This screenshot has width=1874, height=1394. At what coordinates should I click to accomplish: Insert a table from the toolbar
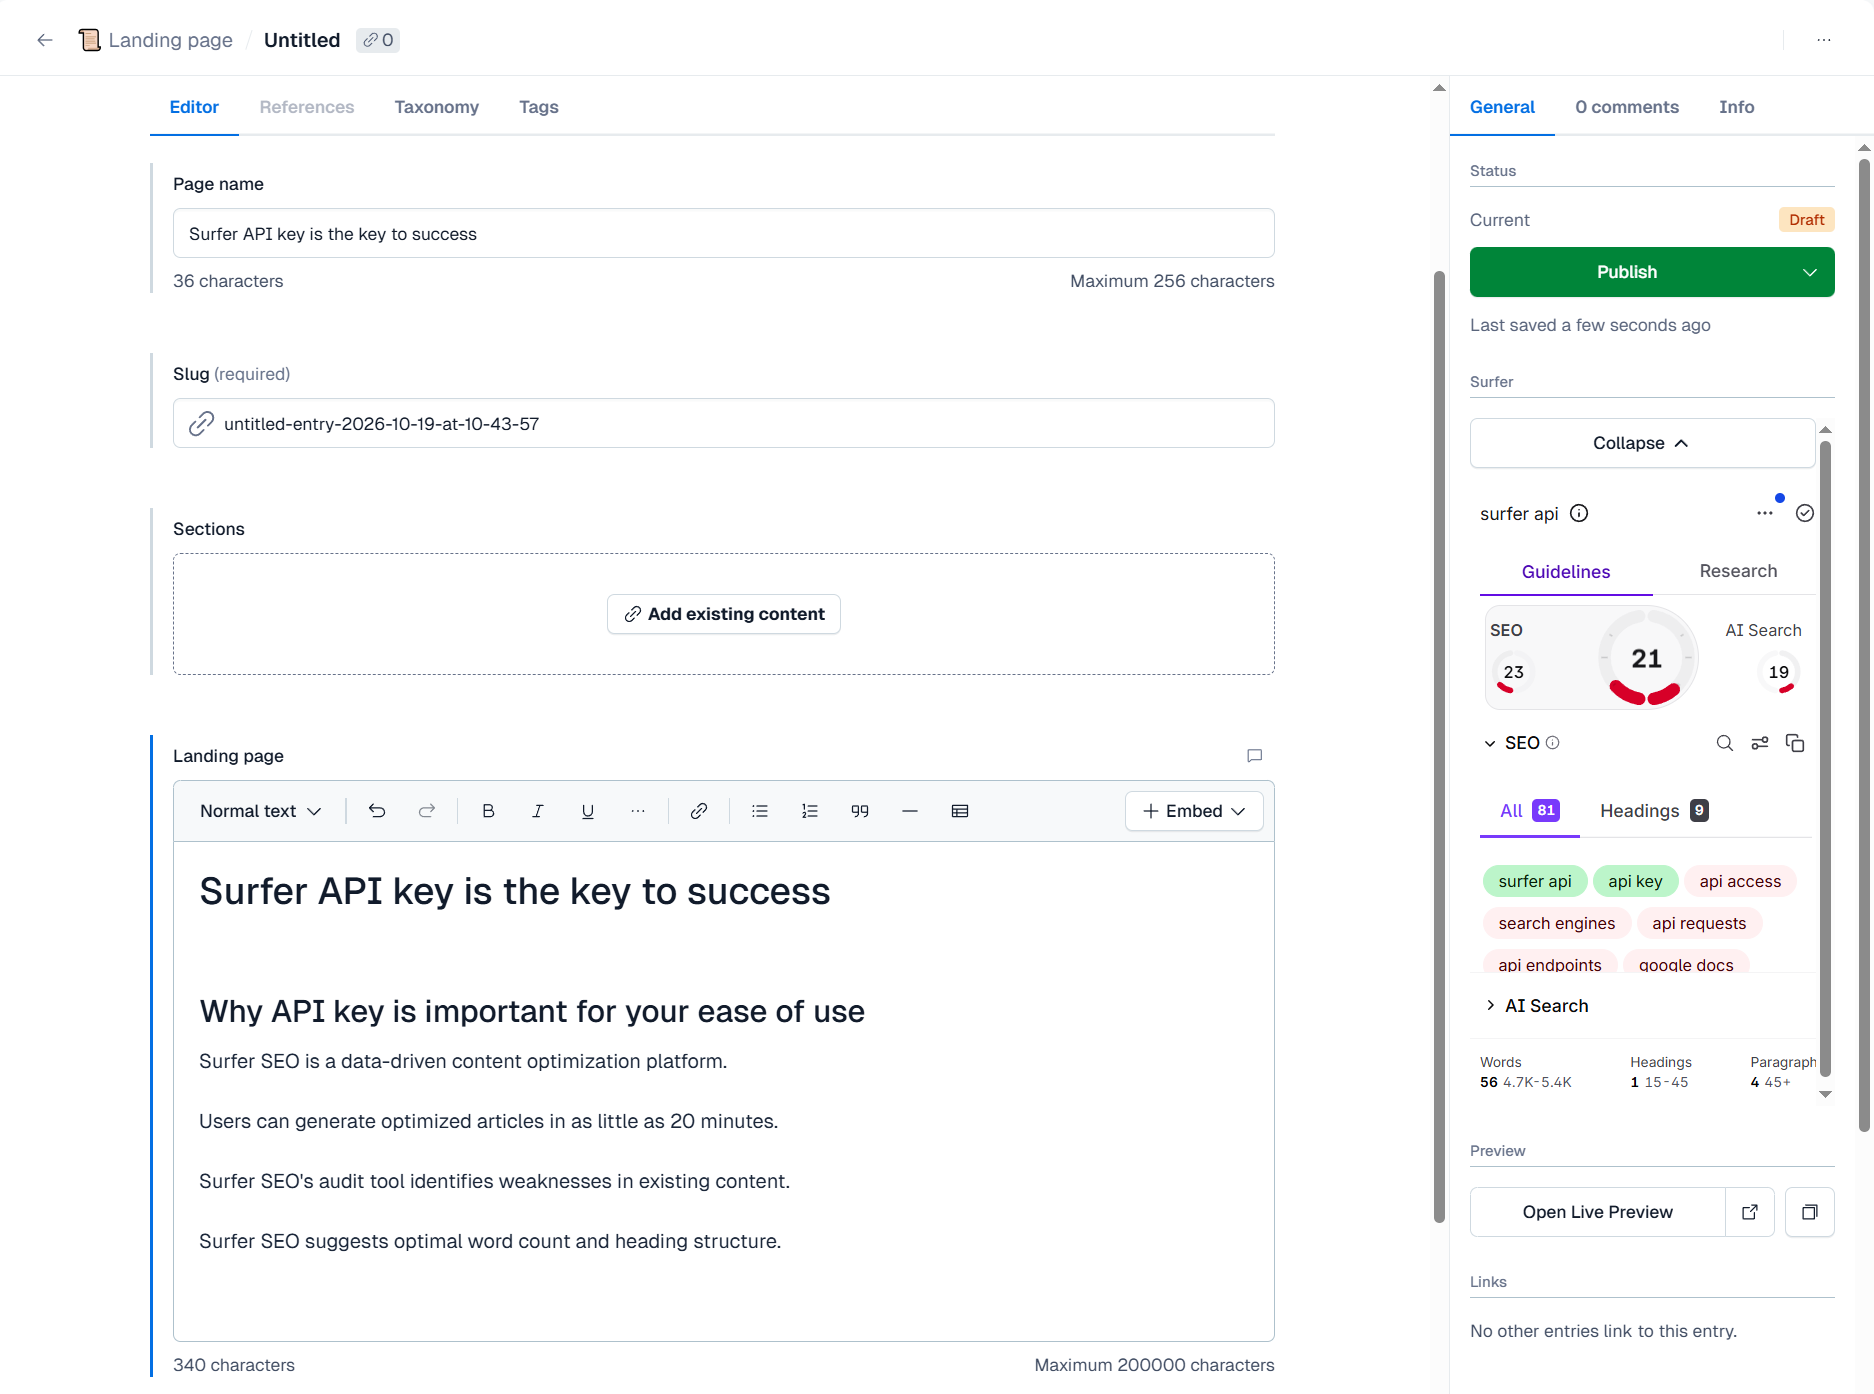pos(960,811)
